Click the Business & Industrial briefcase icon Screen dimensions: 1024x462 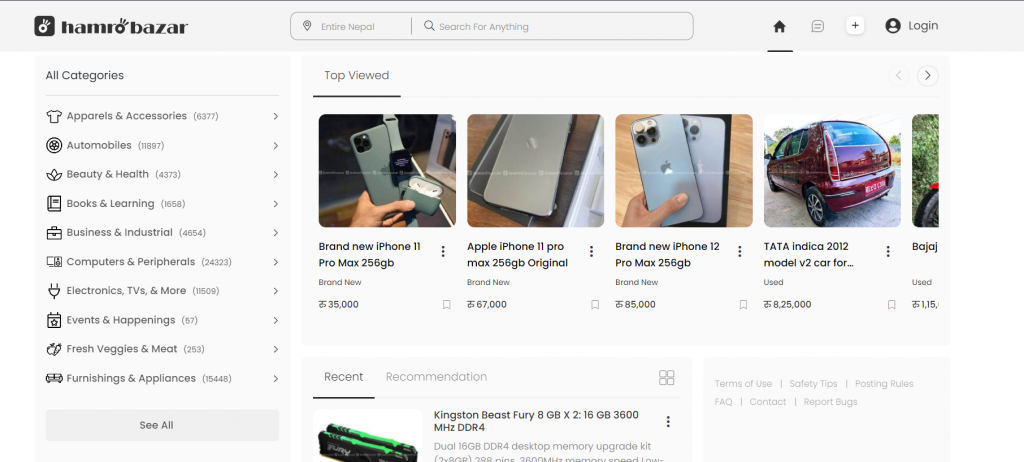click(x=54, y=233)
